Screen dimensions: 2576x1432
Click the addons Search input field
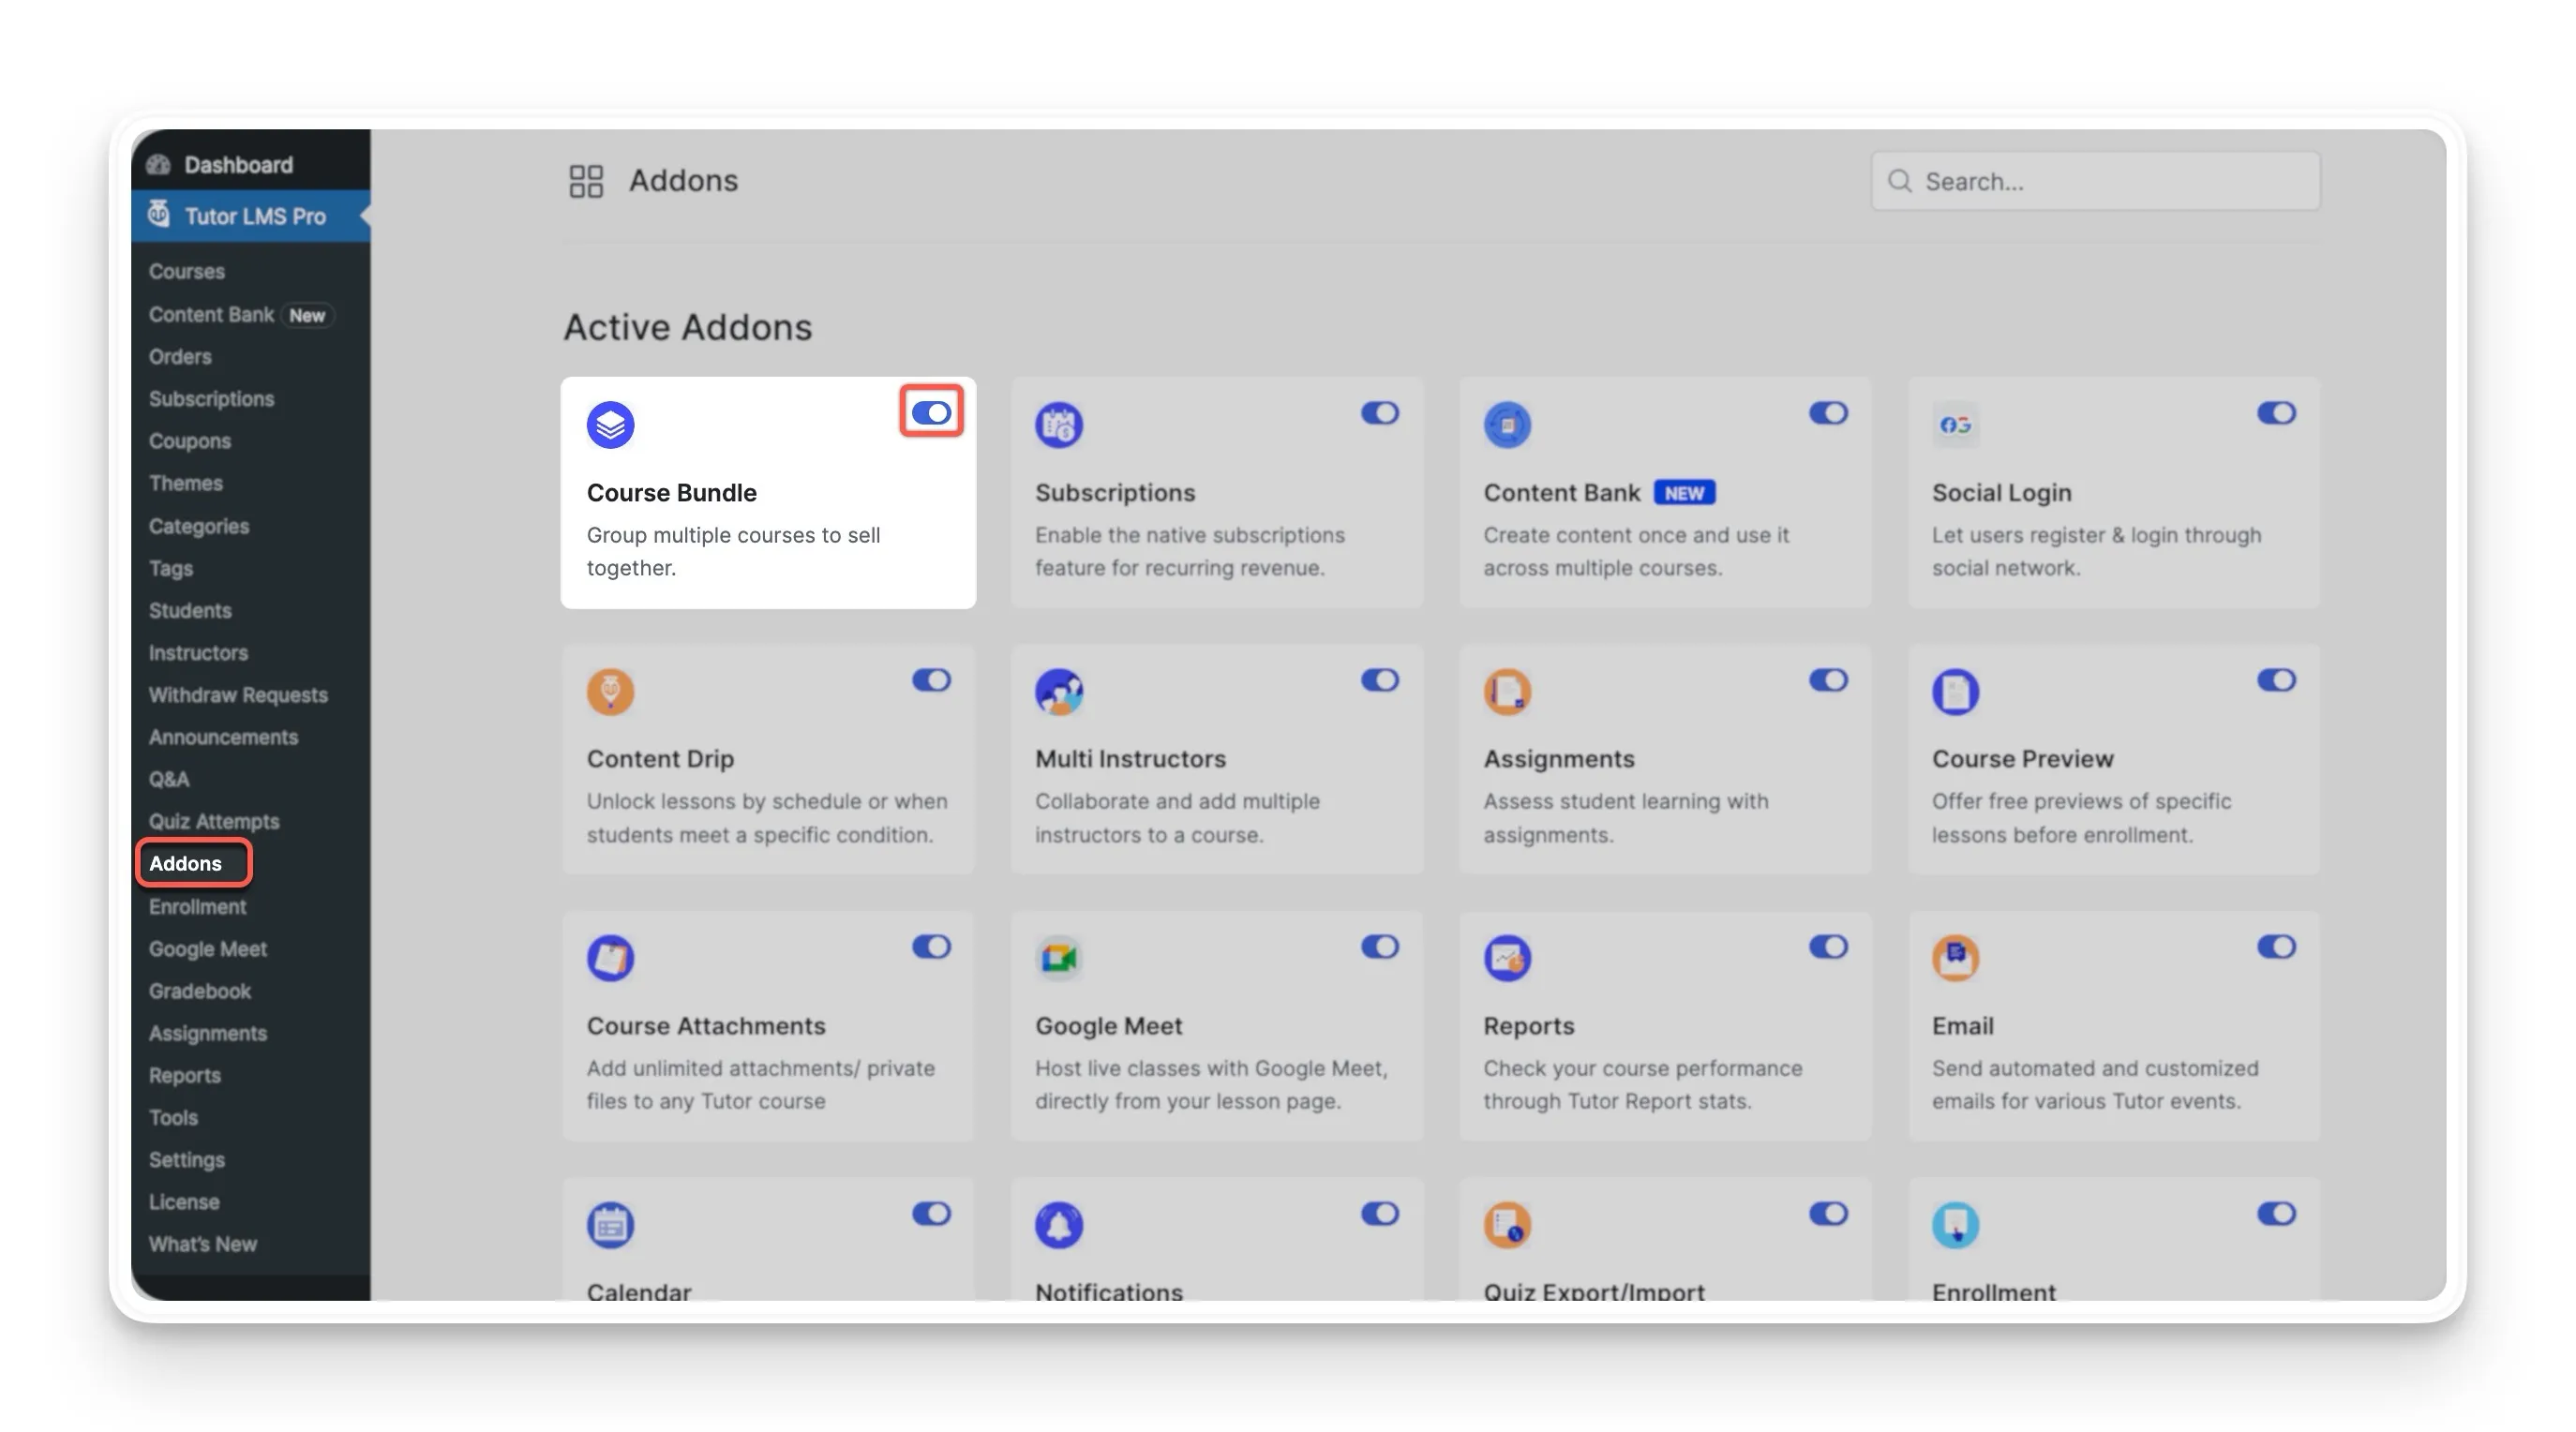[2095, 181]
